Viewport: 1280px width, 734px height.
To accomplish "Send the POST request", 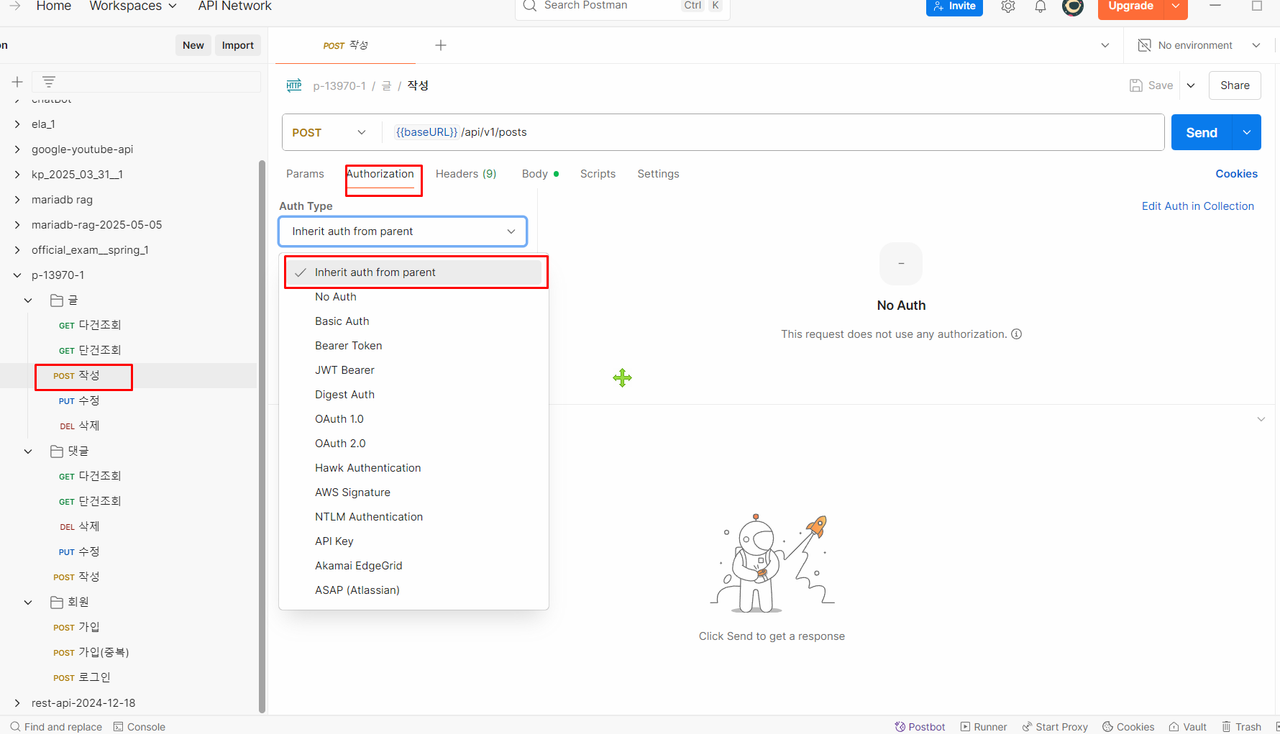I will [1202, 132].
